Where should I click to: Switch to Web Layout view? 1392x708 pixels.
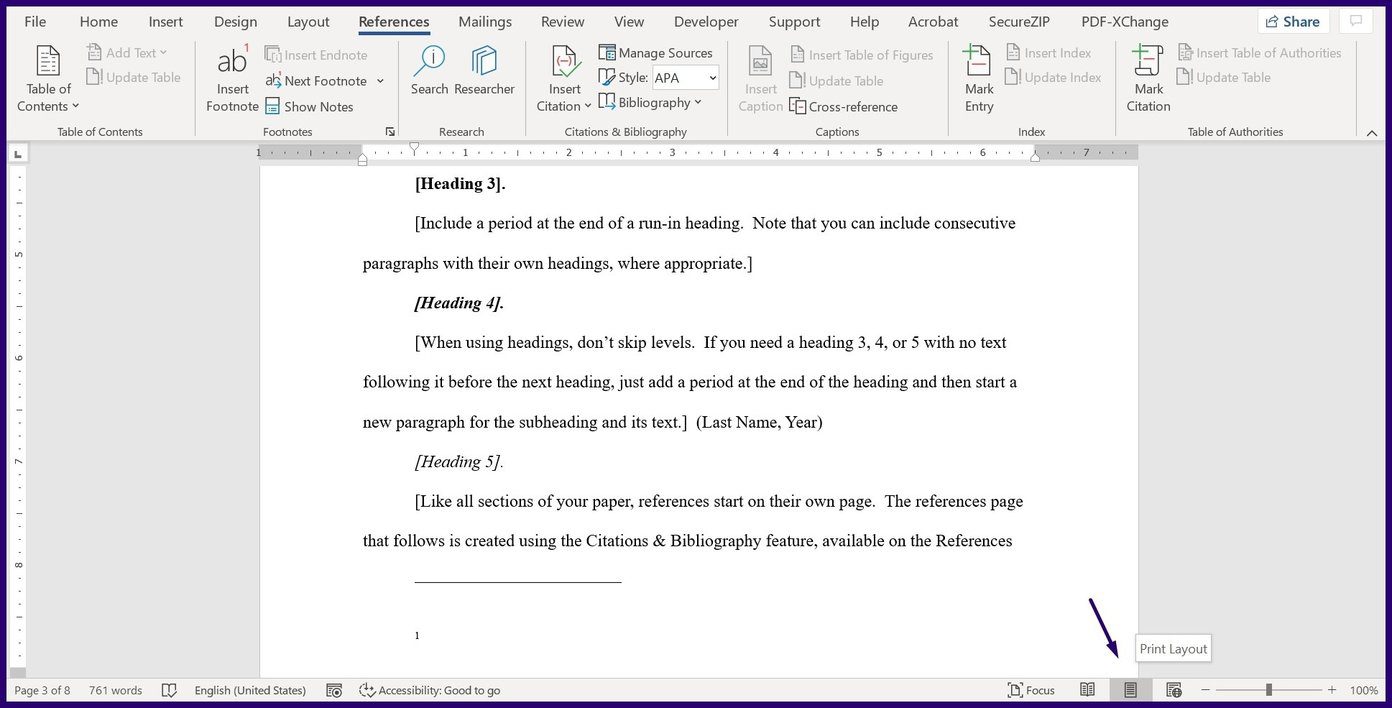pyautogui.click(x=1174, y=690)
